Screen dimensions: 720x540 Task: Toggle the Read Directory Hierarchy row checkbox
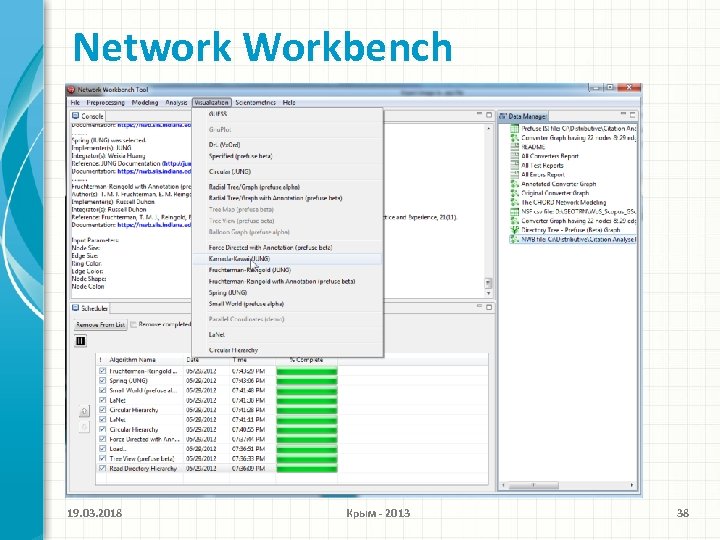click(x=102, y=468)
